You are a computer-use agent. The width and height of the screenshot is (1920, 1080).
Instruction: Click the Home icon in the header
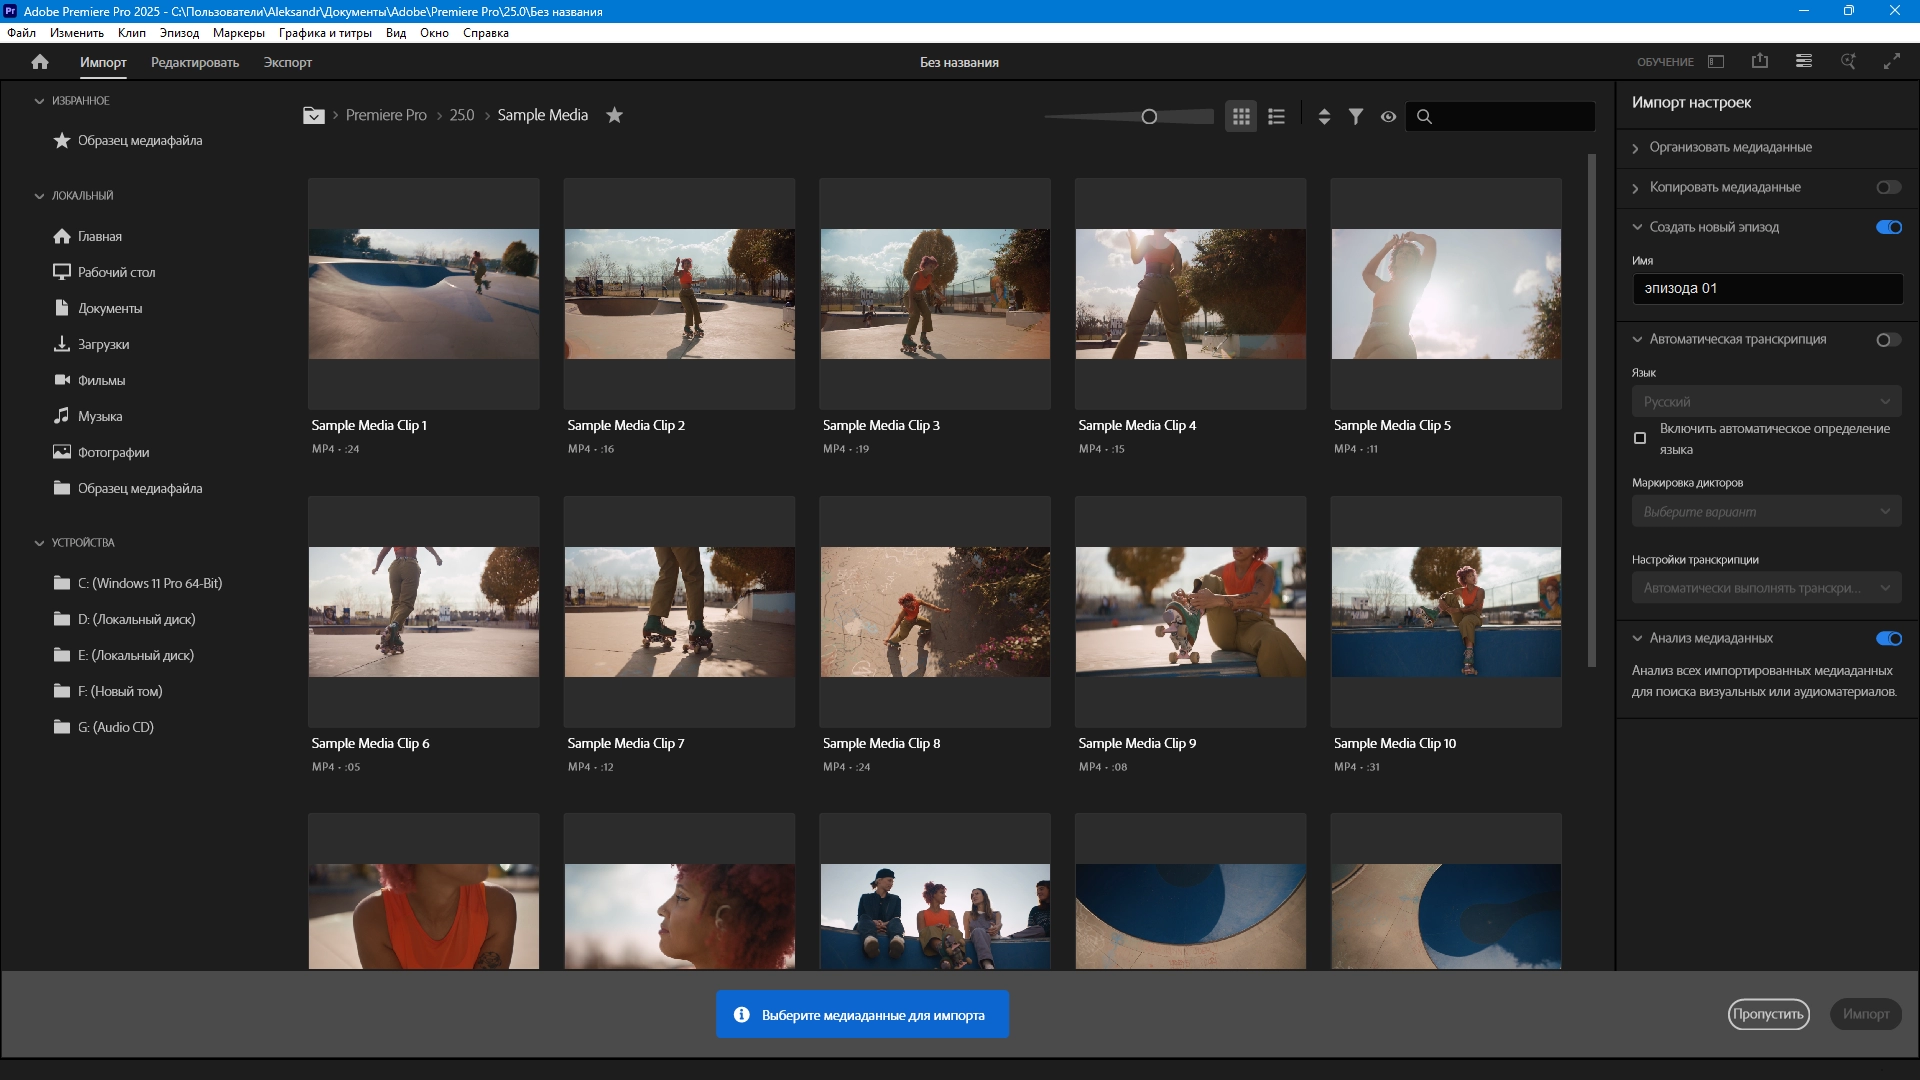(x=40, y=62)
